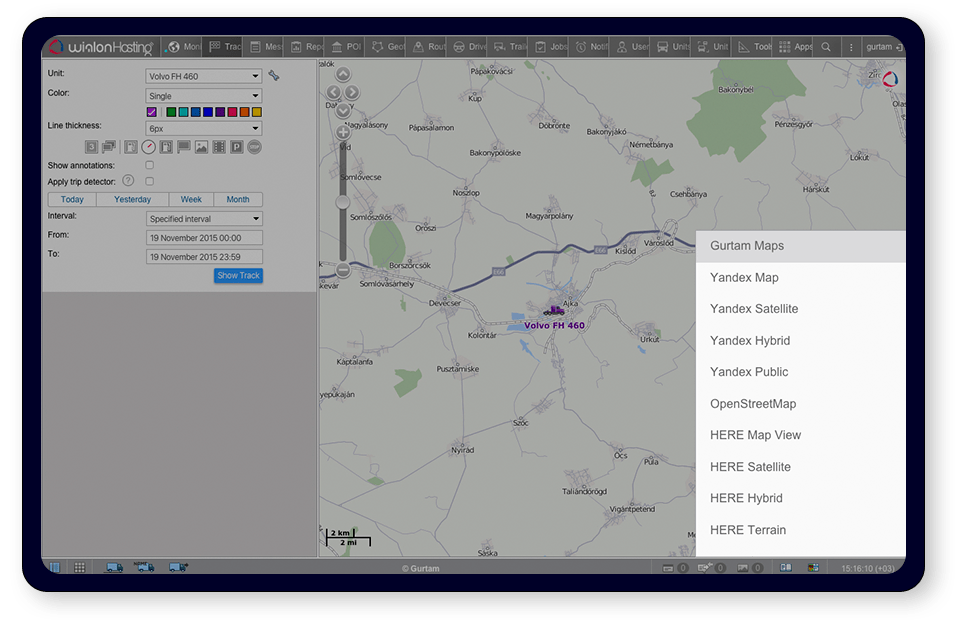Select the Month interval button
Viewport: 967px width, 625px height.
(238, 199)
